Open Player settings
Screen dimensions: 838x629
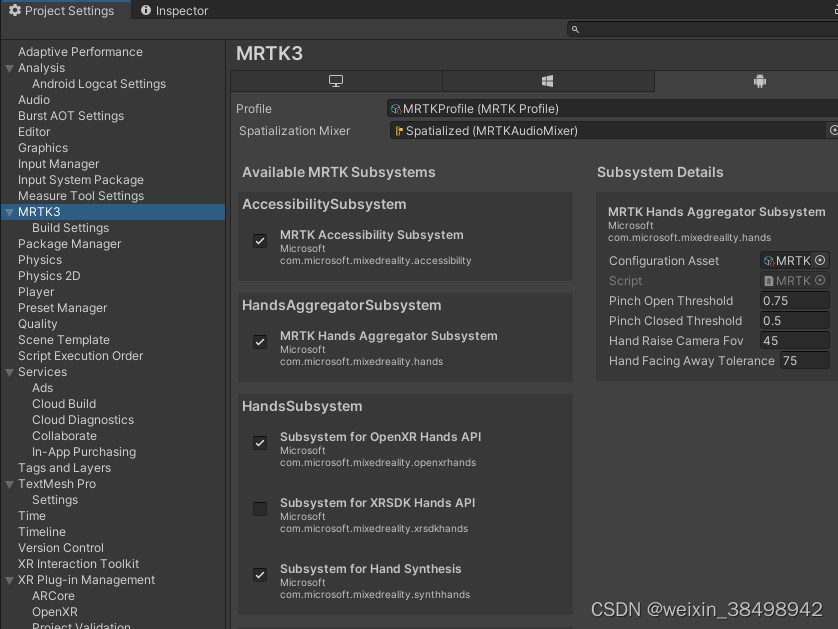[x=36, y=292]
